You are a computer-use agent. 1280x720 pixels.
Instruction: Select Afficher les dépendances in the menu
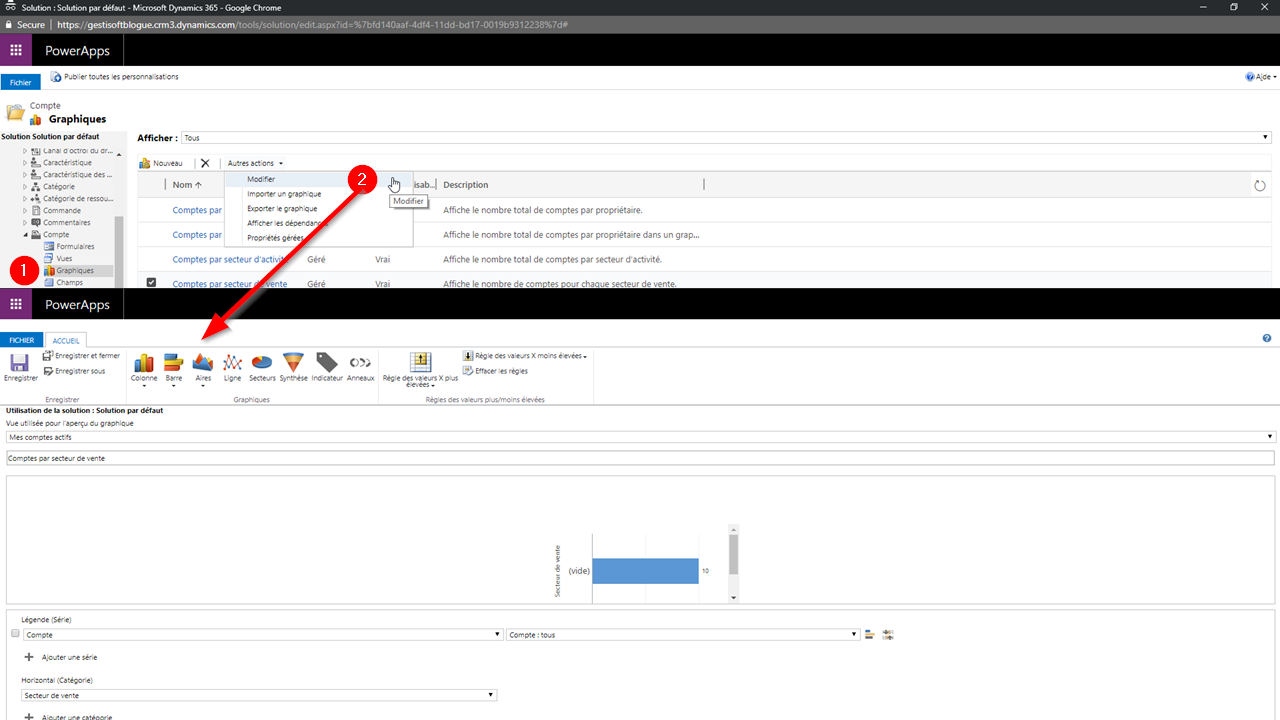pos(319,223)
